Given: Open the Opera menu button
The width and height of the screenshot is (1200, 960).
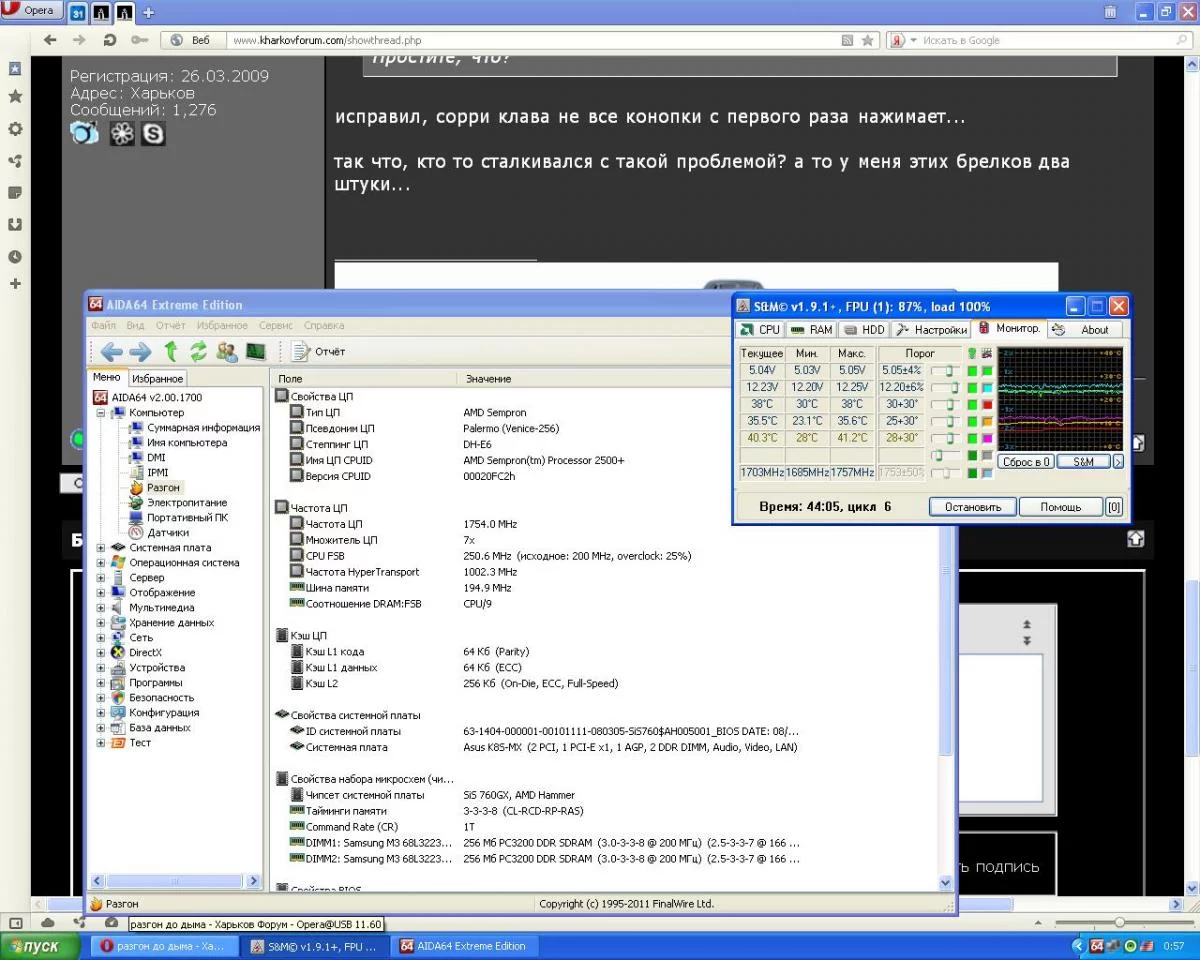Looking at the screenshot, I should (x=30, y=11).
